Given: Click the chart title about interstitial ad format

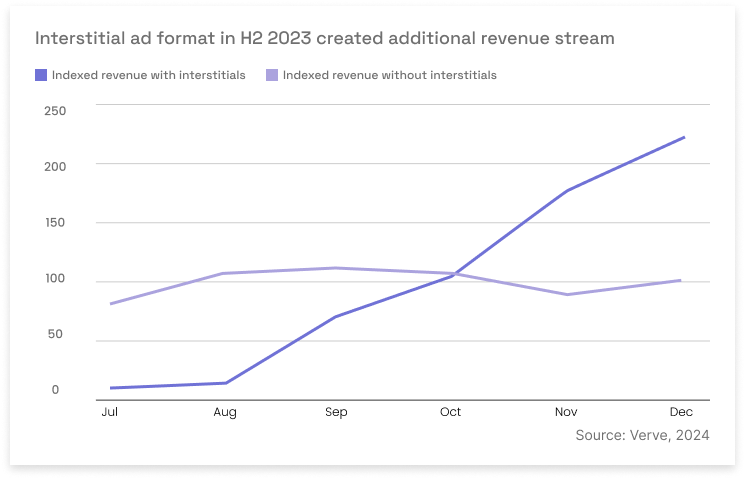Looking at the screenshot, I should pos(325,38).
